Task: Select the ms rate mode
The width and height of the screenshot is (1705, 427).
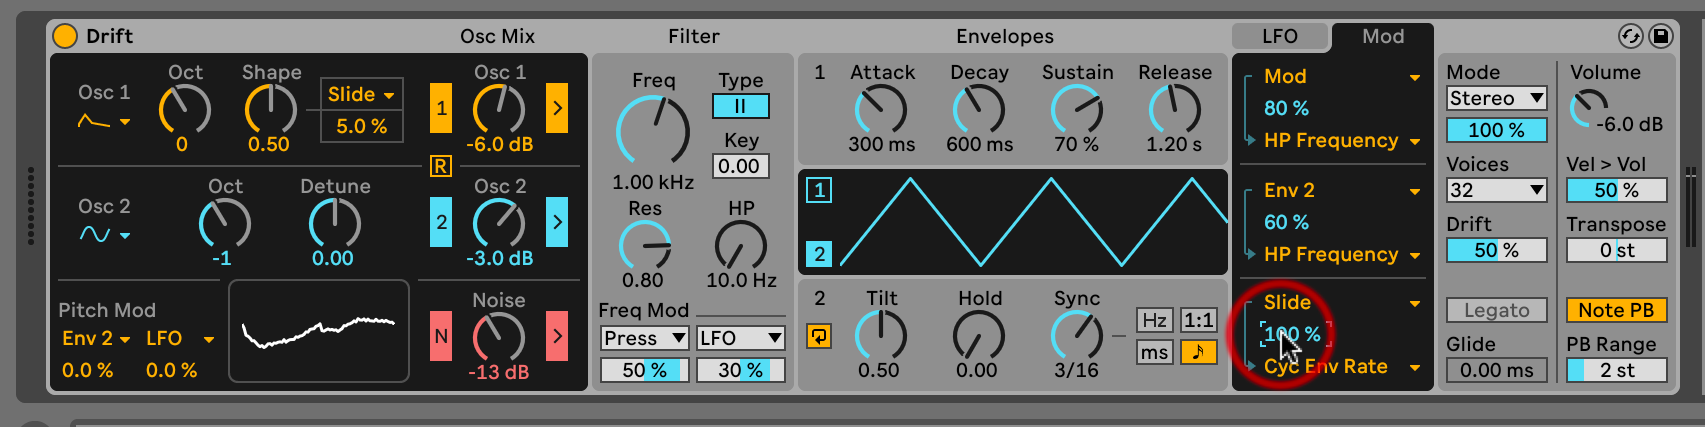Action: [1154, 352]
